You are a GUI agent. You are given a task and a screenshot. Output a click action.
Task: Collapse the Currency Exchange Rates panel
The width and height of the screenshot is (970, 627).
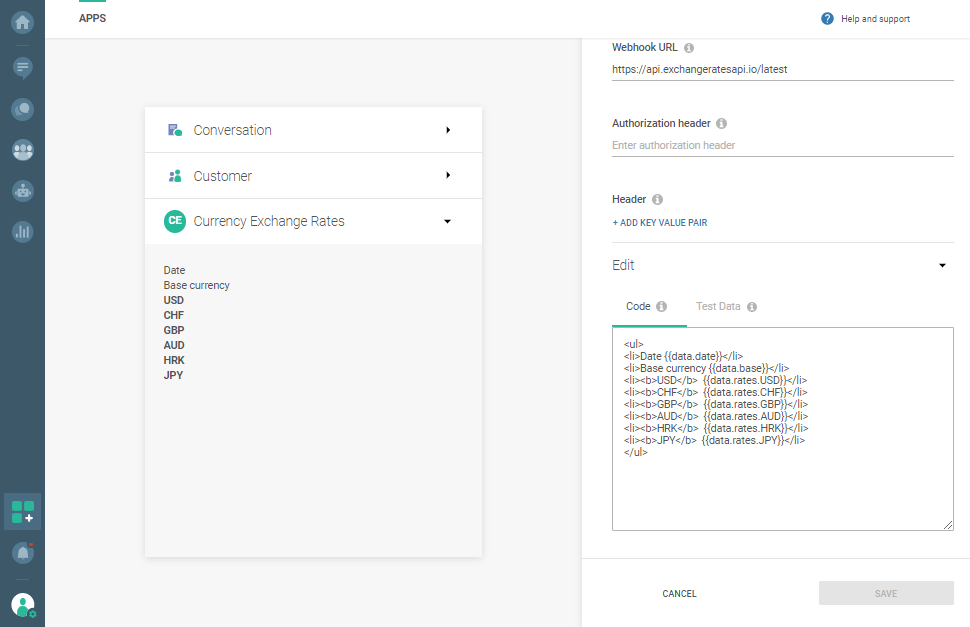pos(447,222)
